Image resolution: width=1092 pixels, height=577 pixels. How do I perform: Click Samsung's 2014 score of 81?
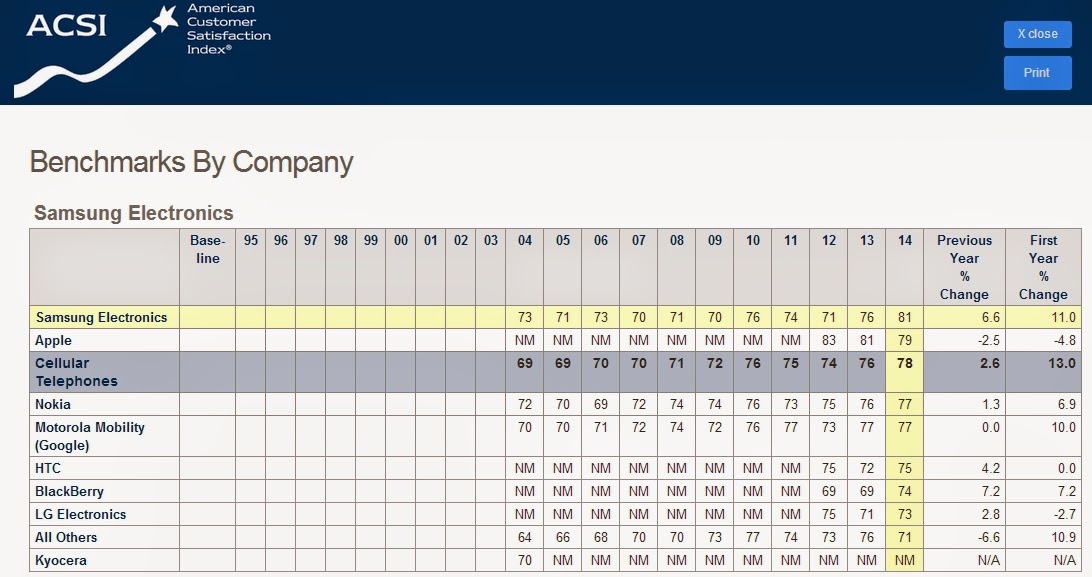coord(905,317)
